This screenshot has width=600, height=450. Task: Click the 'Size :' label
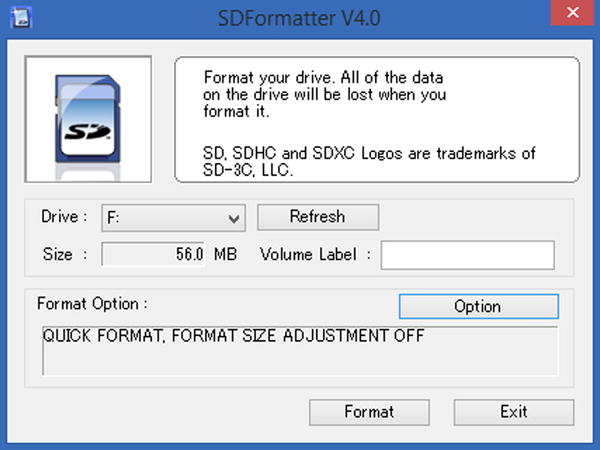pyautogui.click(x=65, y=254)
